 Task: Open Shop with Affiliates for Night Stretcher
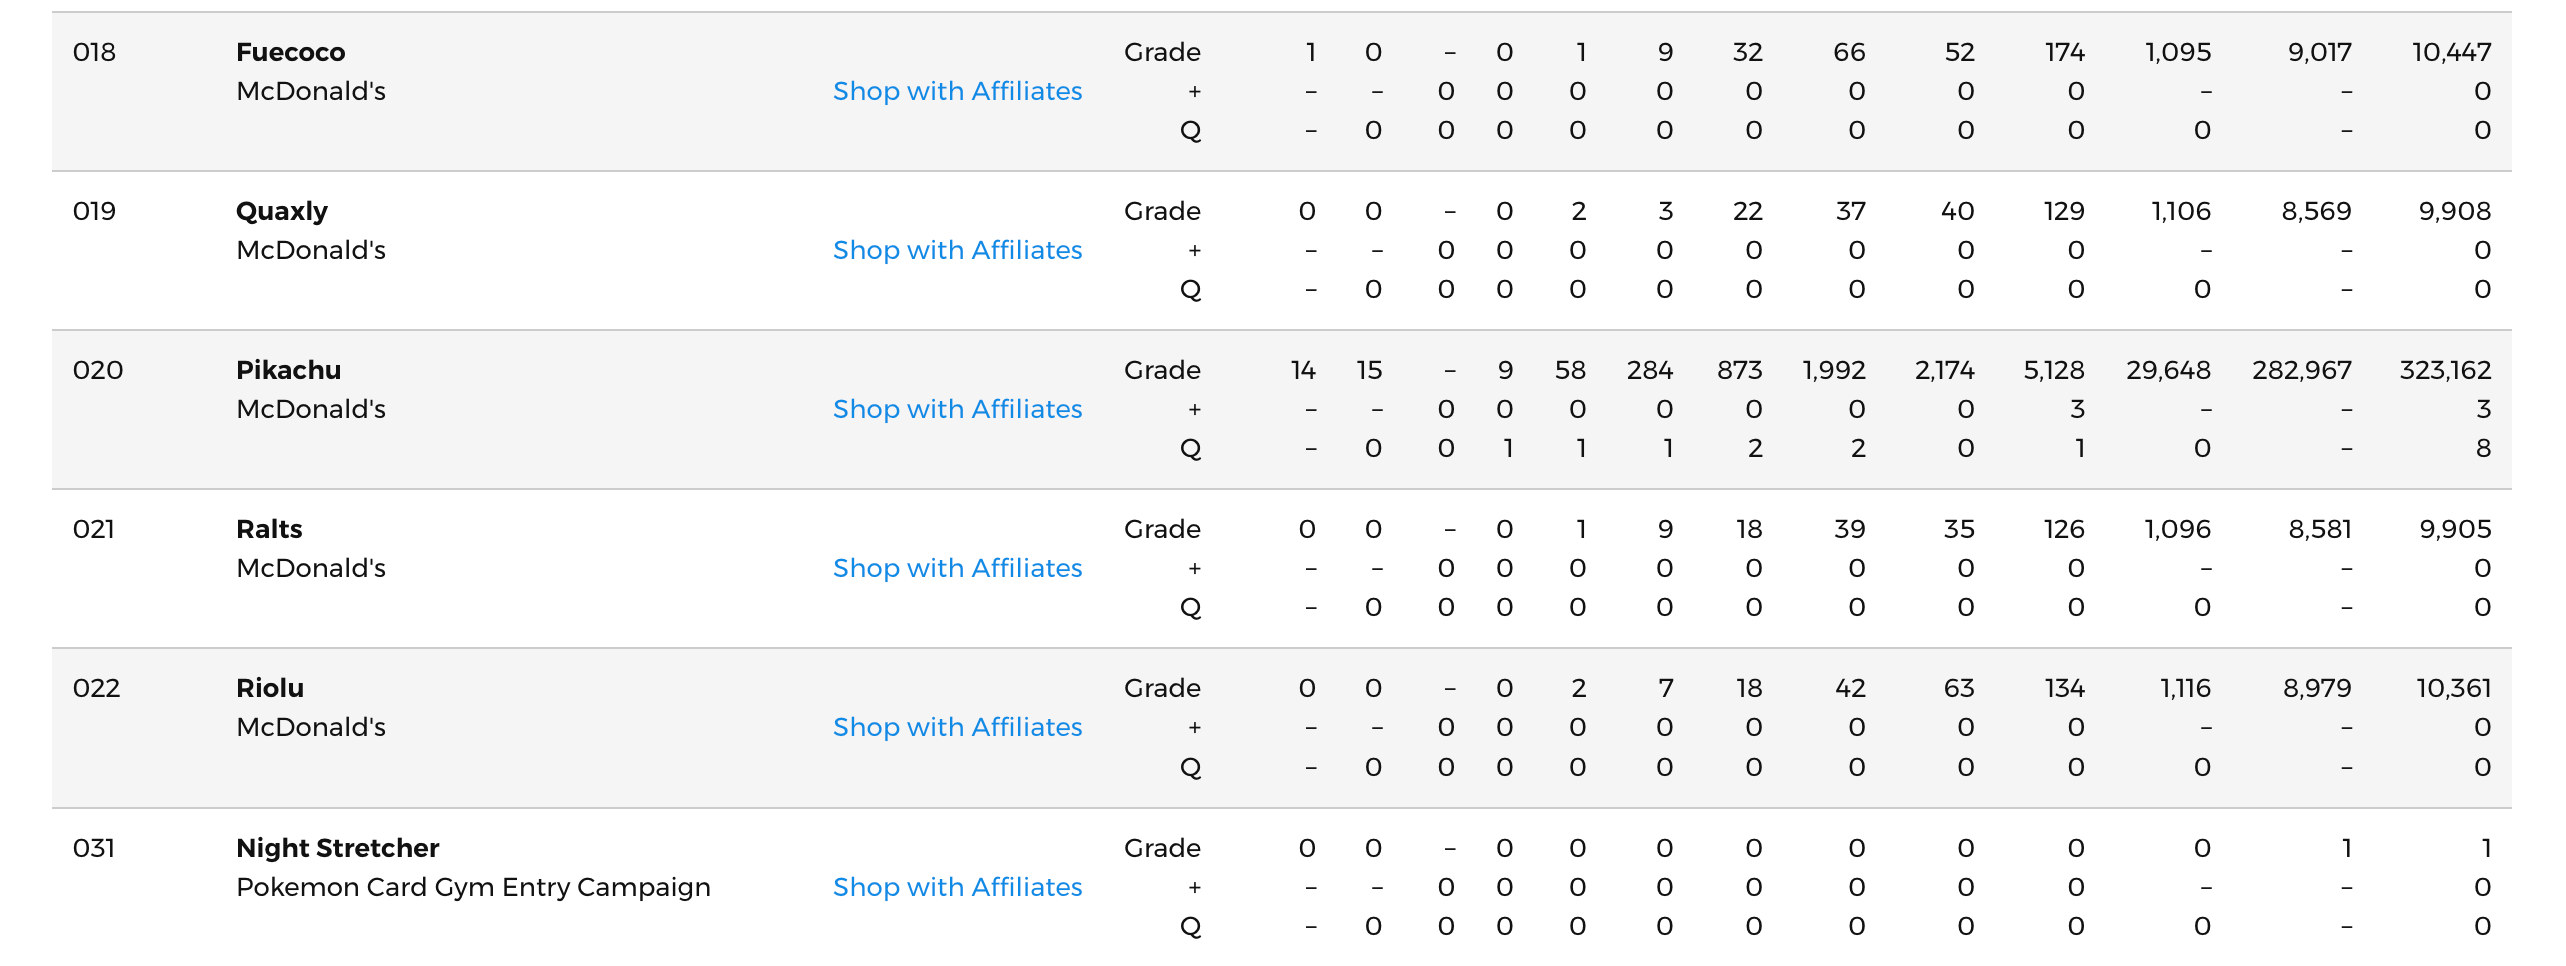[x=957, y=887]
